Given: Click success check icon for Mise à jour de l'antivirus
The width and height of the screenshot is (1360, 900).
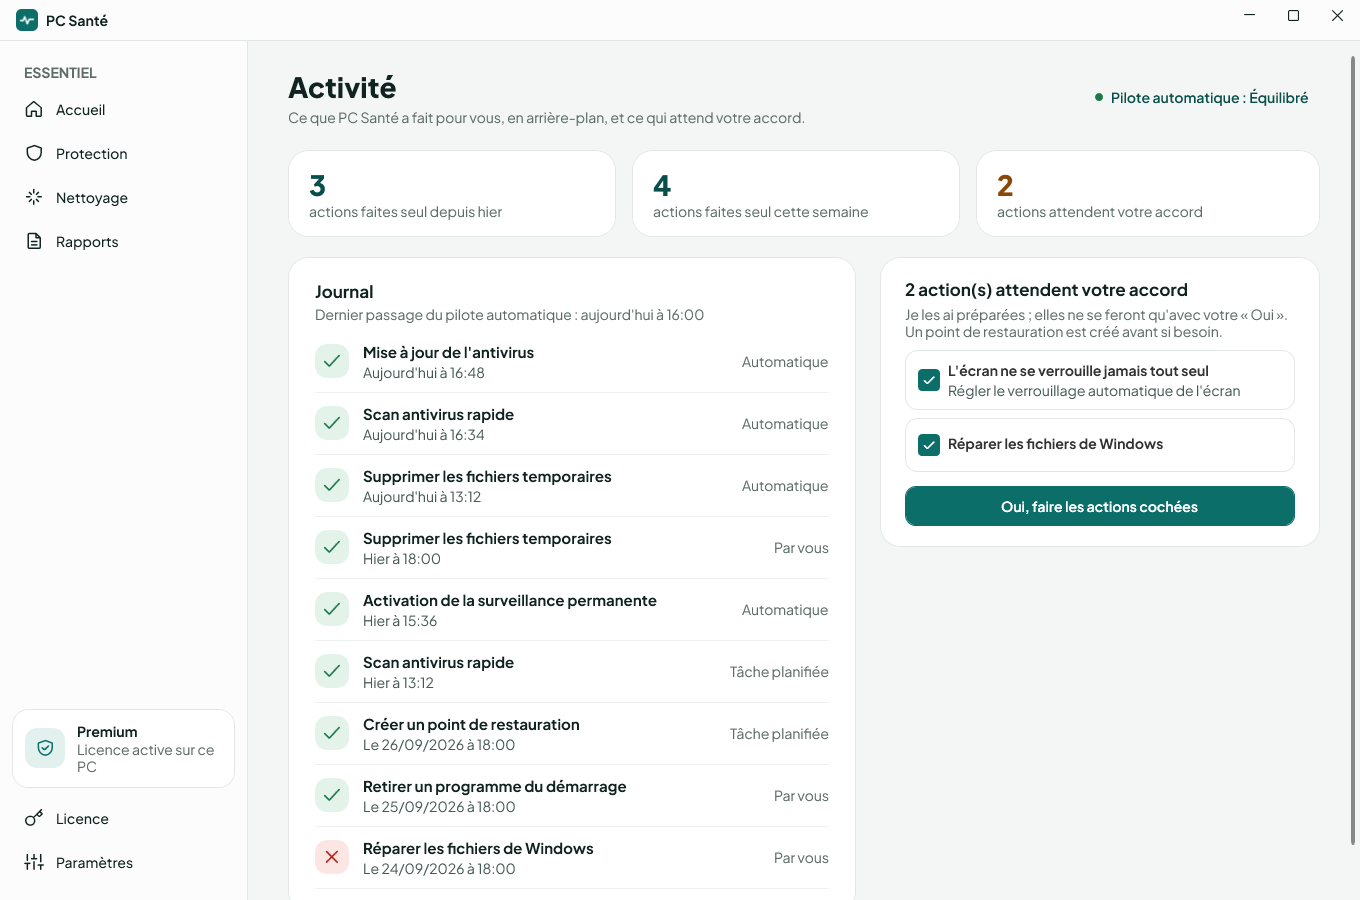Looking at the screenshot, I should (x=332, y=362).
